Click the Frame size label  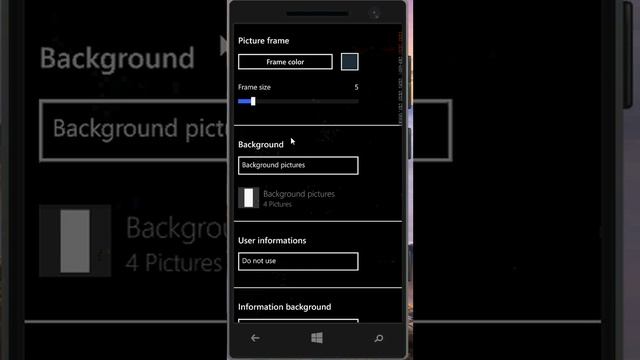coord(254,87)
